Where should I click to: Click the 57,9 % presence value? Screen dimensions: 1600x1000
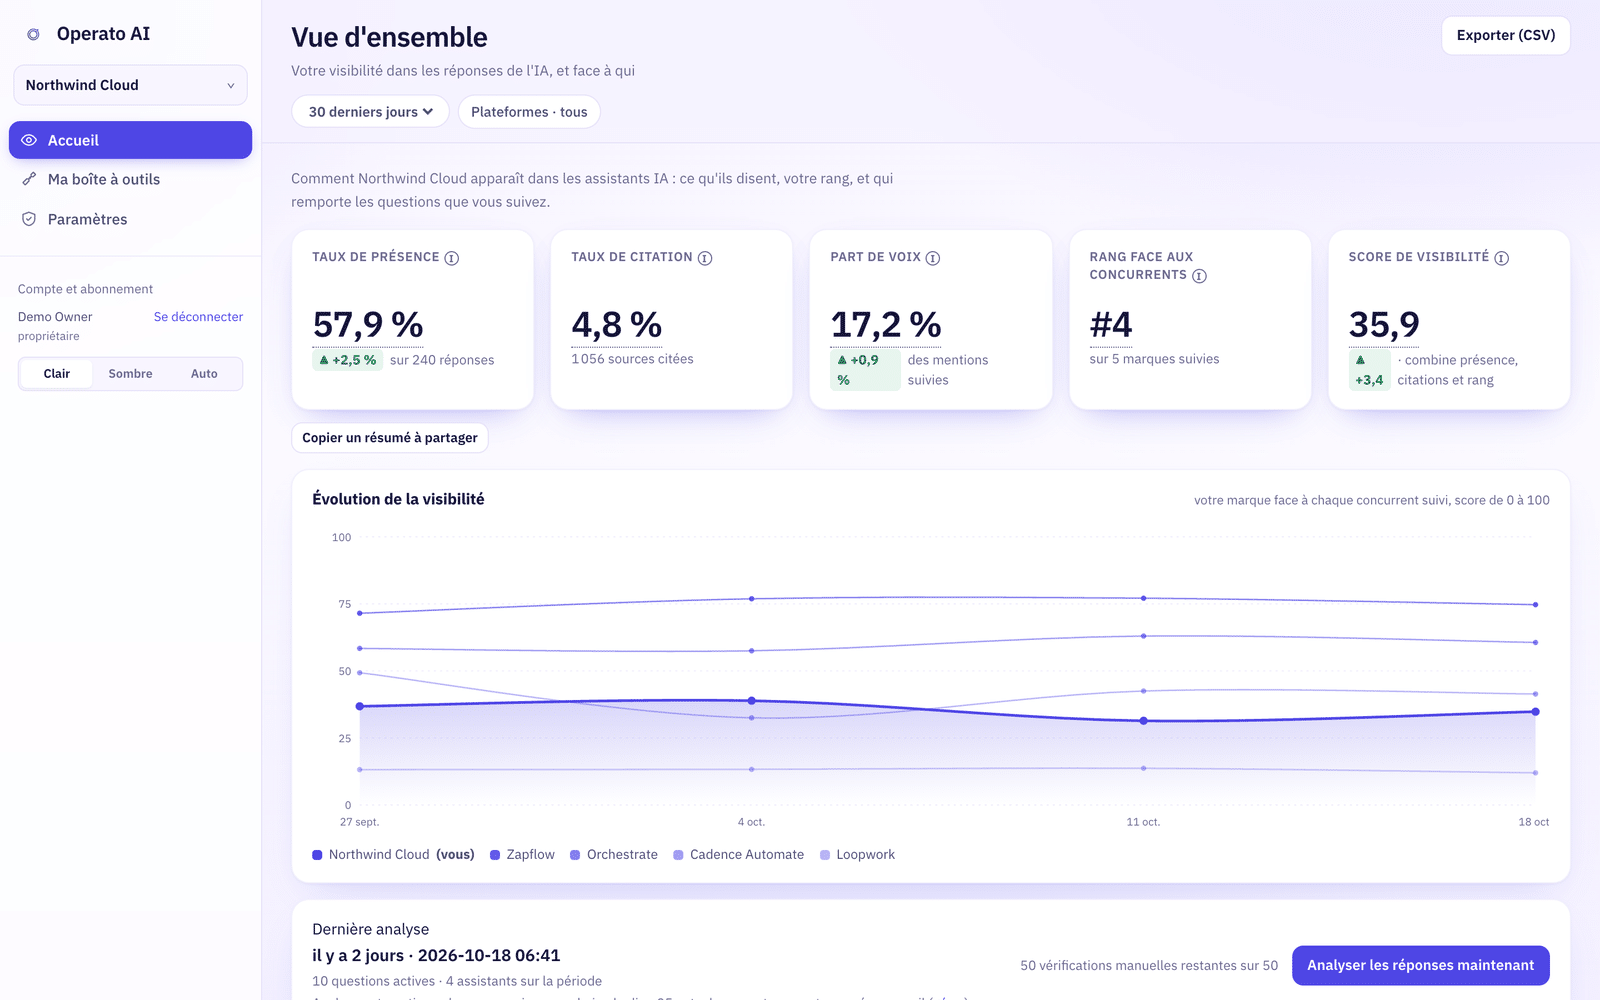pyautogui.click(x=368, y=325)
